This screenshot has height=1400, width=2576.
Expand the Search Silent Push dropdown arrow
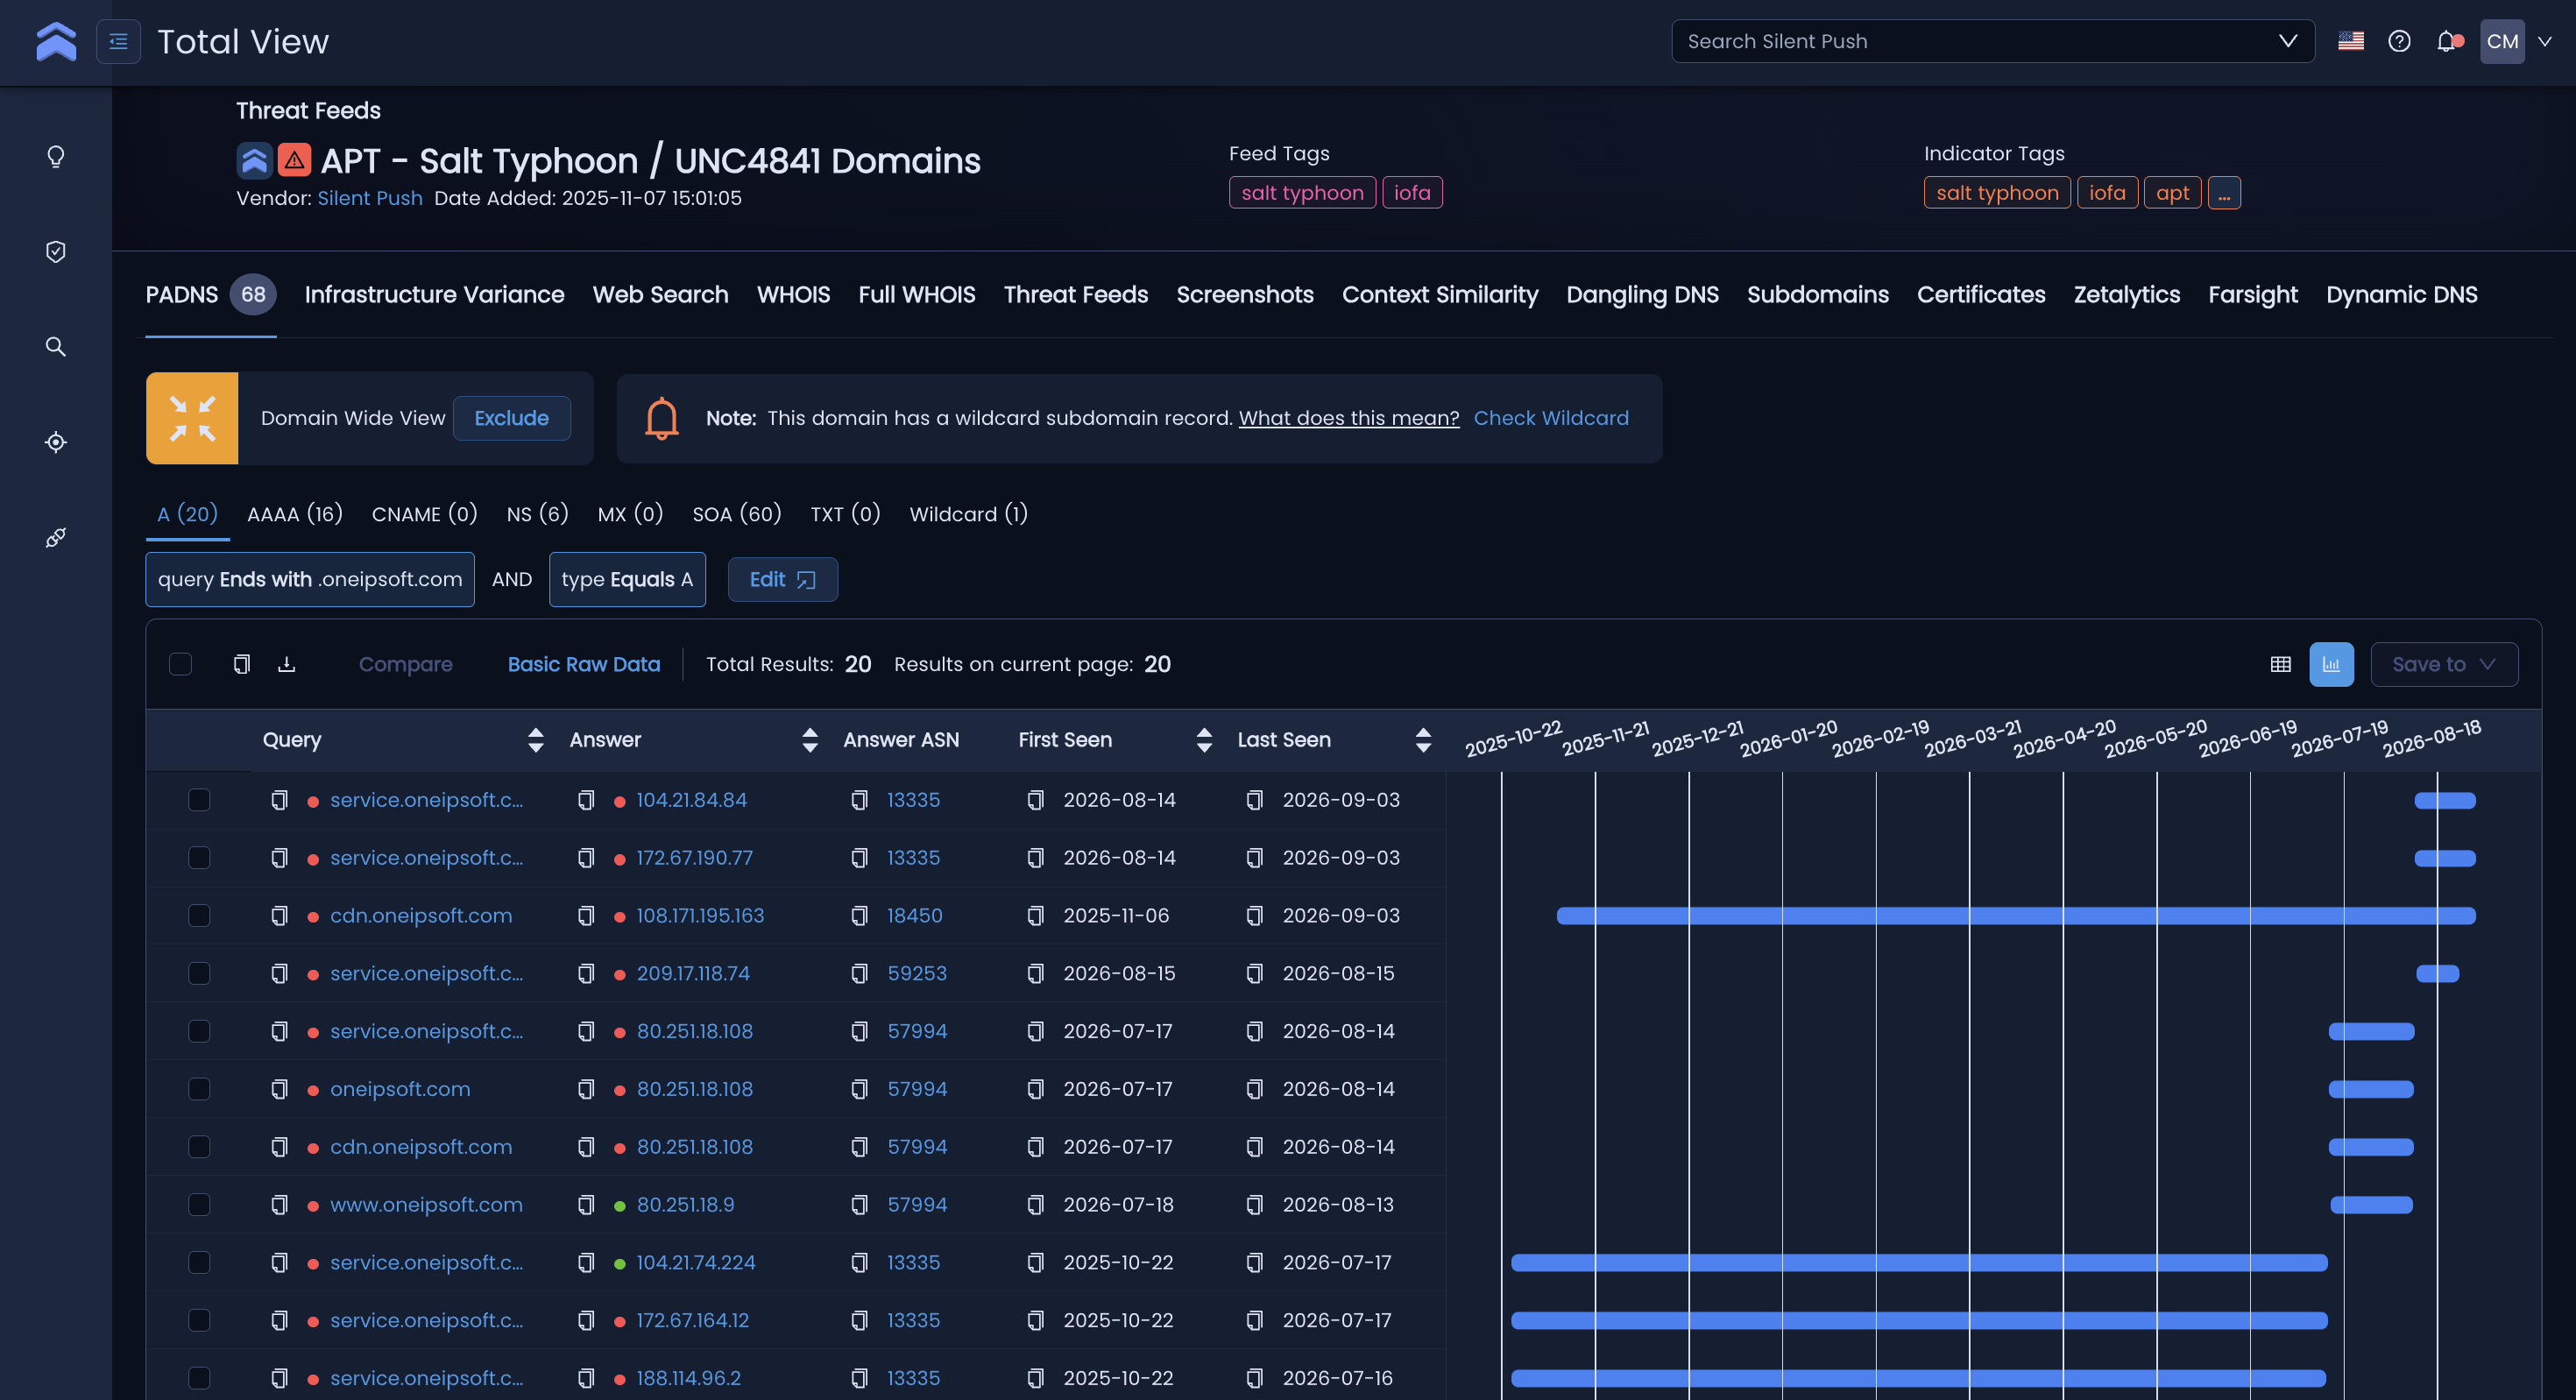(x=2288, y=41)
